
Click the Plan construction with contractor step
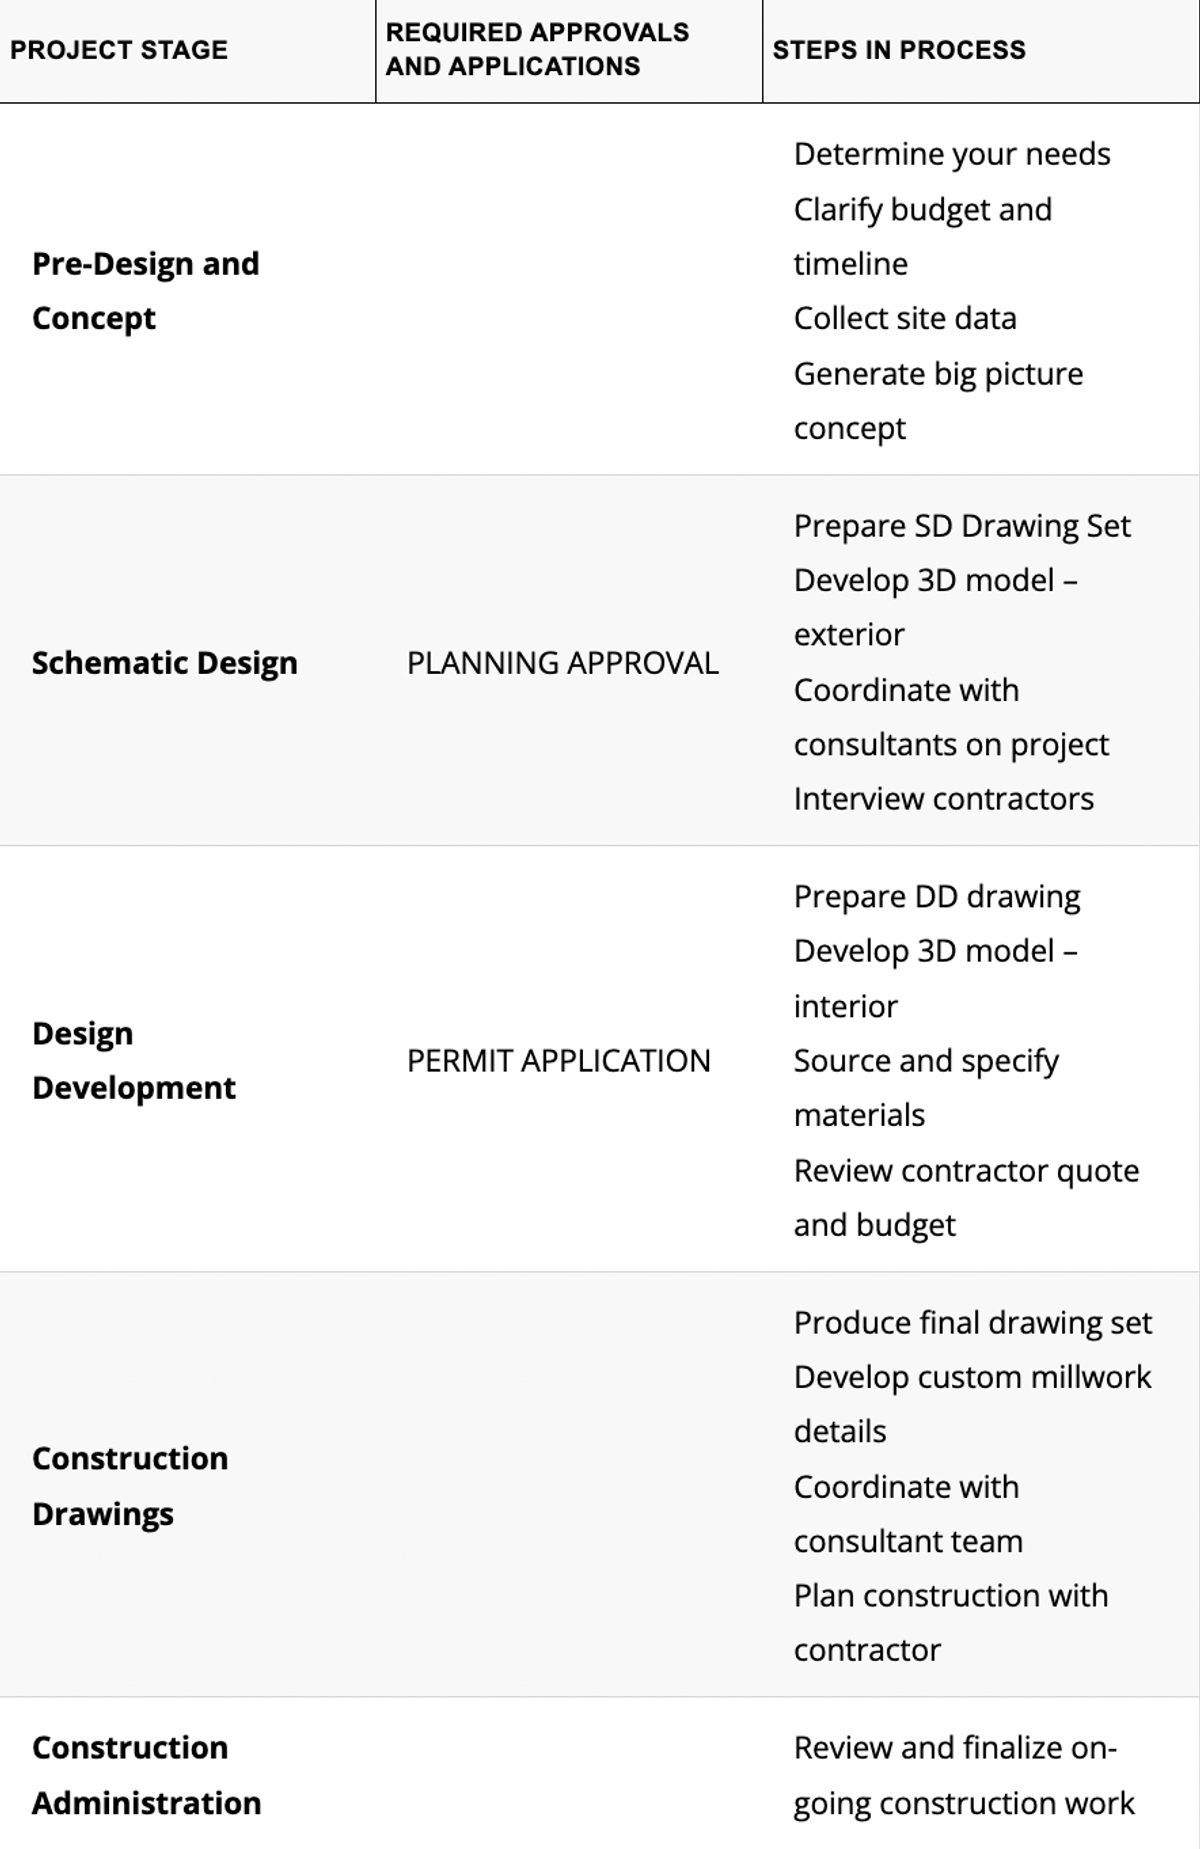[x=951, y=1623]
